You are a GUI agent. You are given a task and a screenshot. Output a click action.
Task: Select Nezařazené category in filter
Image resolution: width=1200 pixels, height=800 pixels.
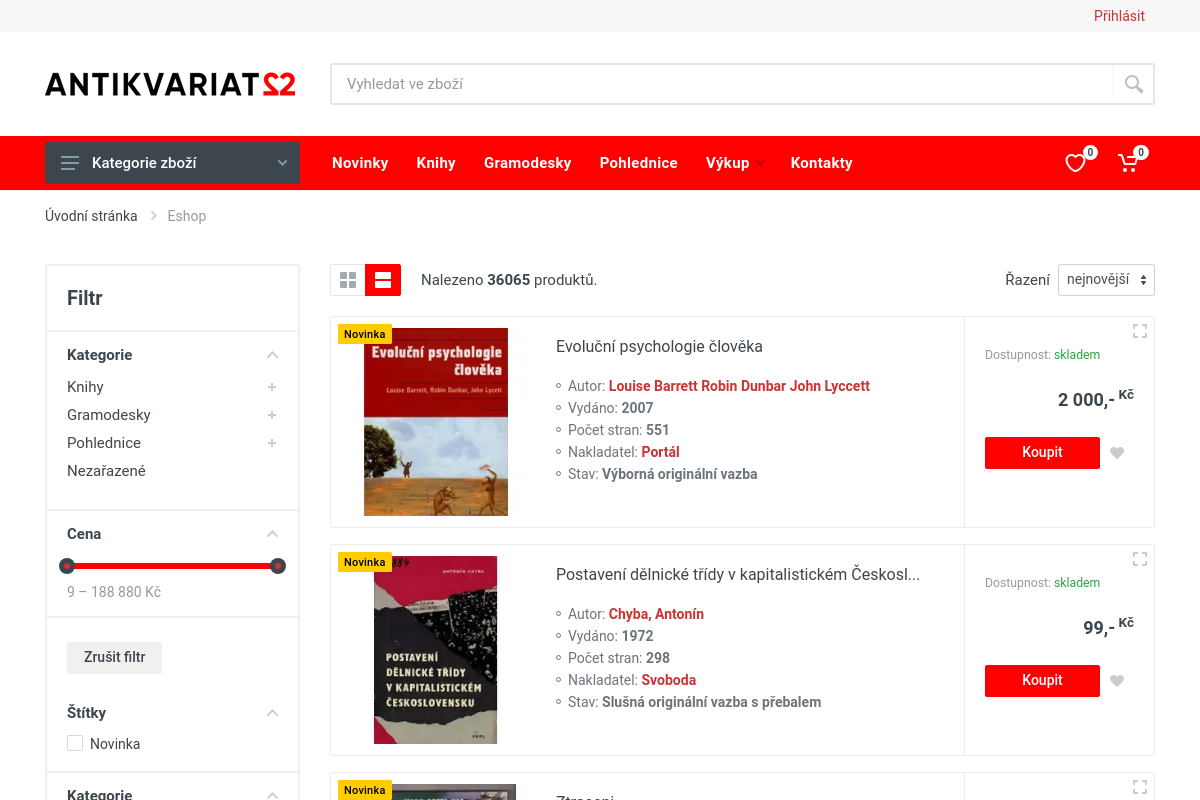(x=106, y=471)
